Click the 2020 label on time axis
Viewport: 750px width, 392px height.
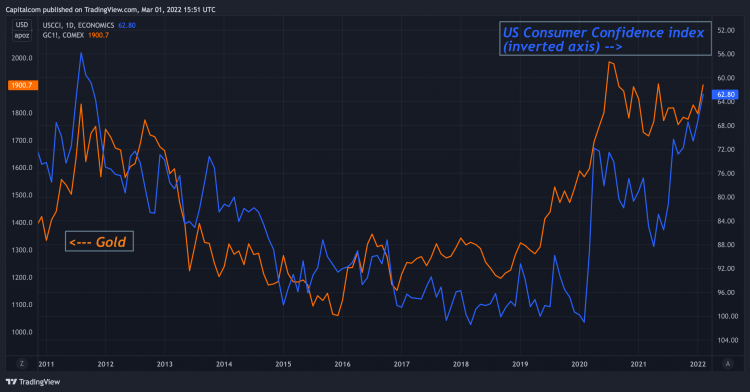[579, 364]
